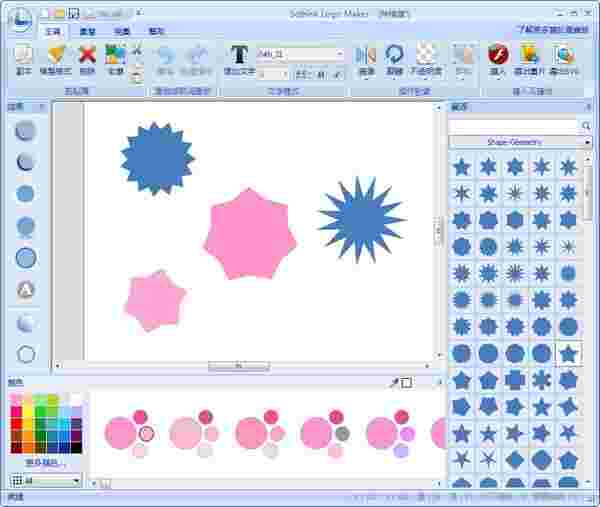Viewport: 600px width, 507px height.
Task: Click the colorful puzzle pieces icon
Action: click(x=116, y=55)
